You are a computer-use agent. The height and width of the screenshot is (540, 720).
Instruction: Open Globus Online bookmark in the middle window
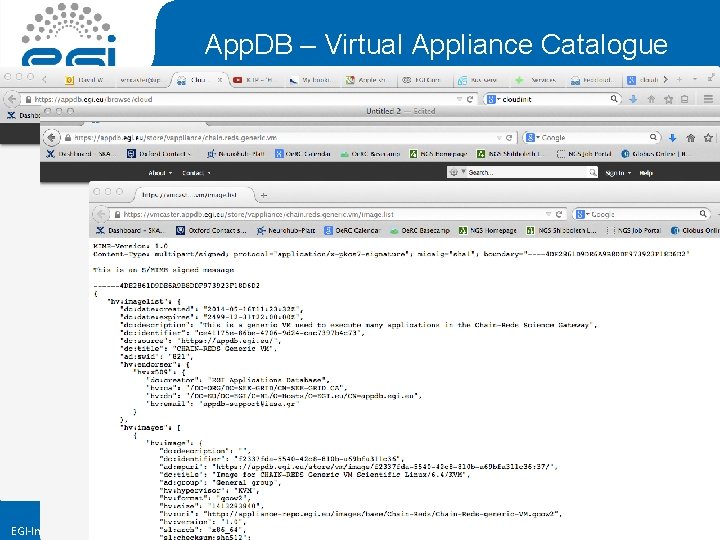click(x=655, y=154)
